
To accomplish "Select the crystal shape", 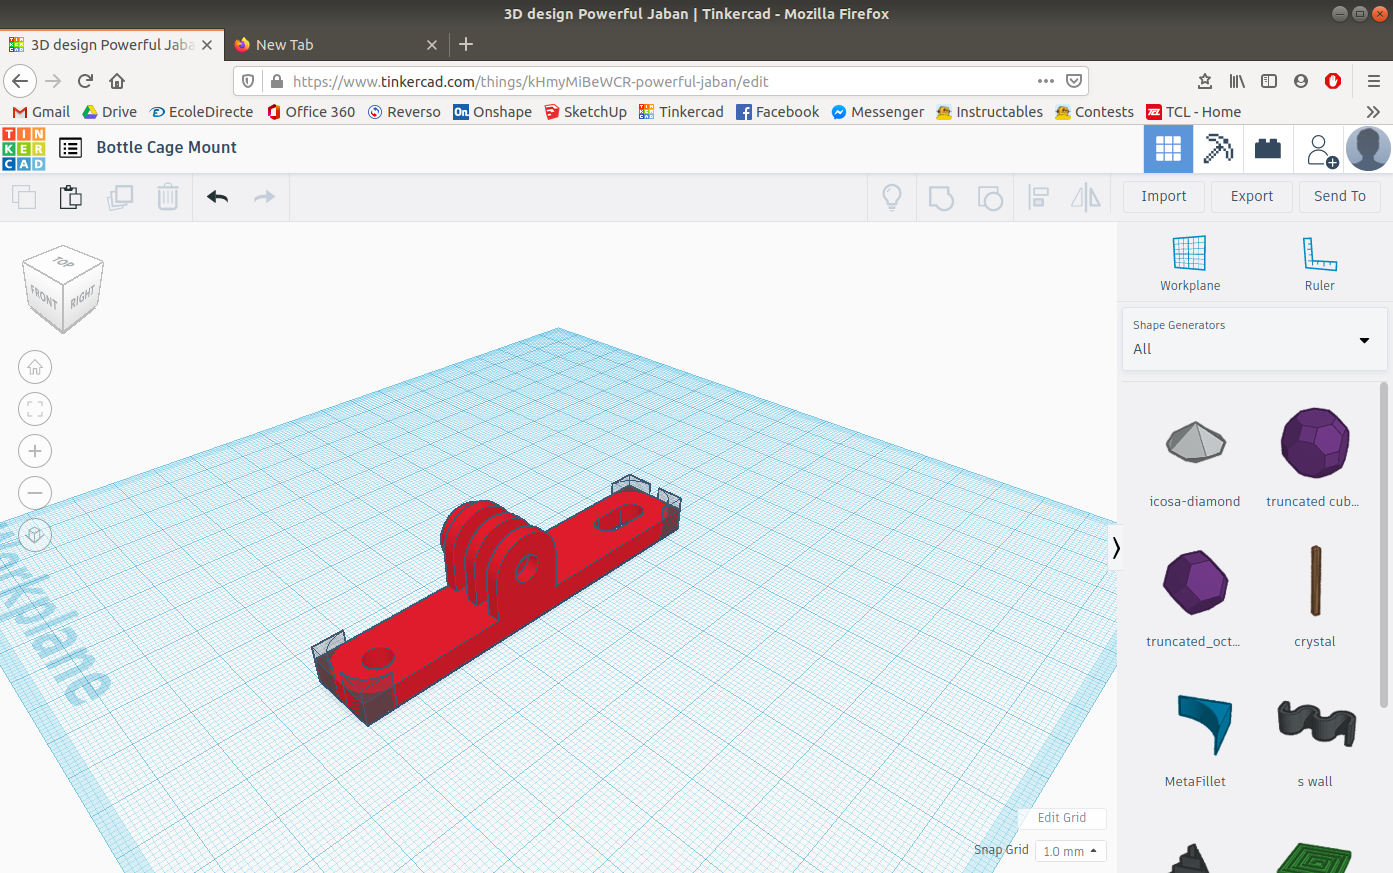I will pyautogui.click(x=1315, y=597).
